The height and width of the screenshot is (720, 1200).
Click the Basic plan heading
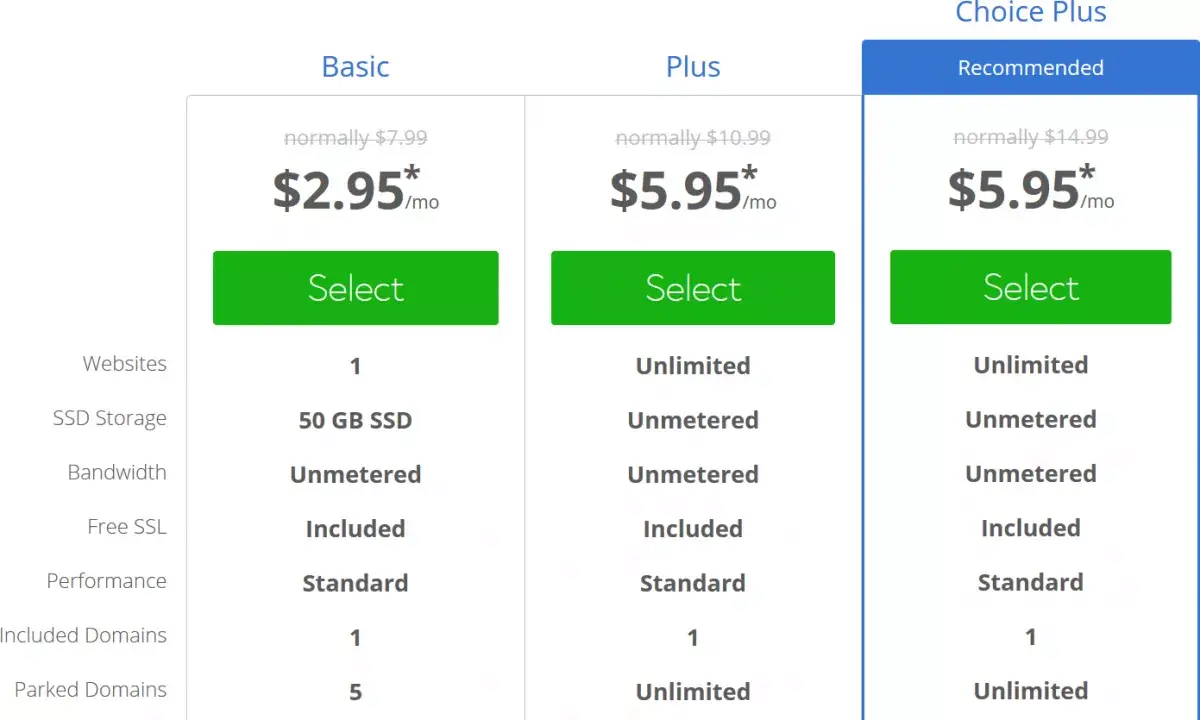click(355, 67)
